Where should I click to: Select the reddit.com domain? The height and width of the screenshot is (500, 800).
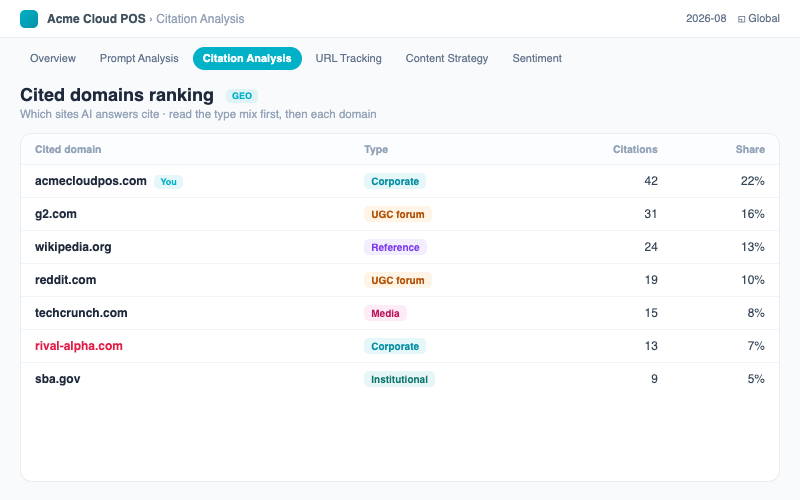click(x=65, y=280)
